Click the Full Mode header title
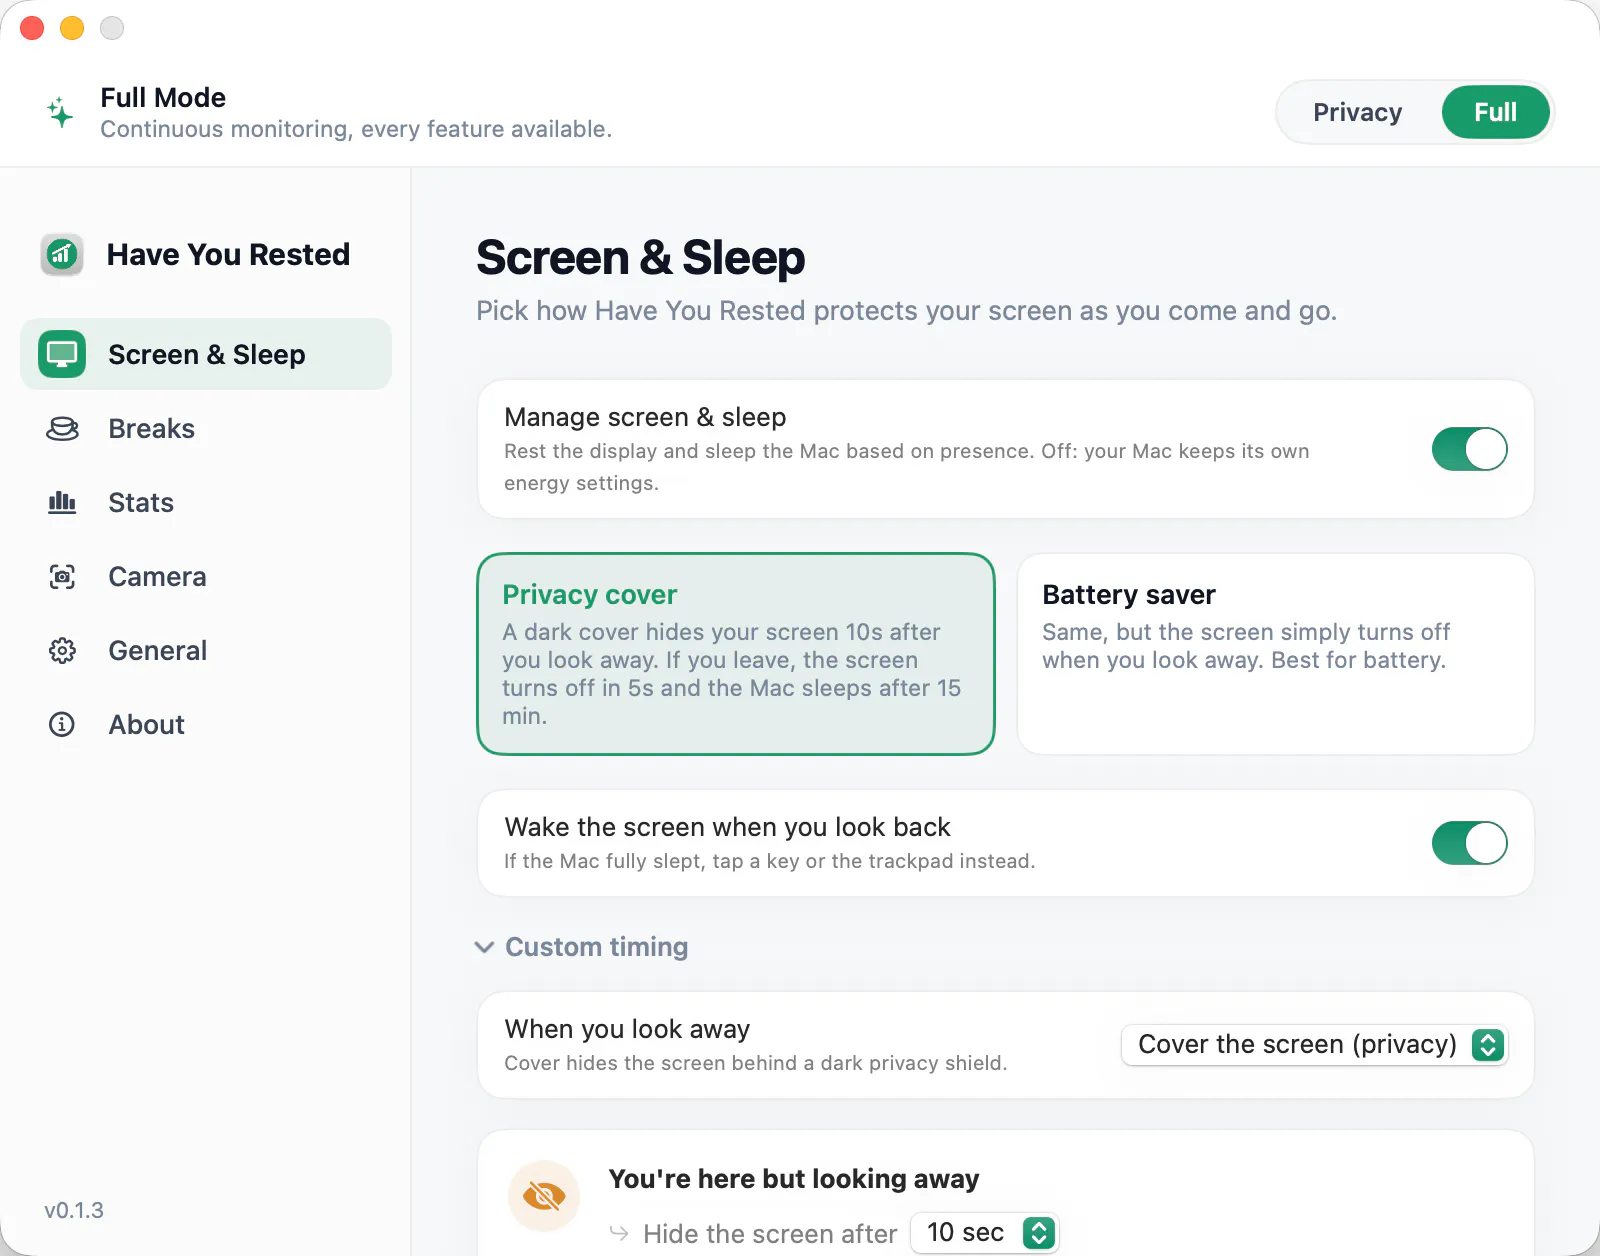The image size is (1600, 1256). [x=163, y=97]
